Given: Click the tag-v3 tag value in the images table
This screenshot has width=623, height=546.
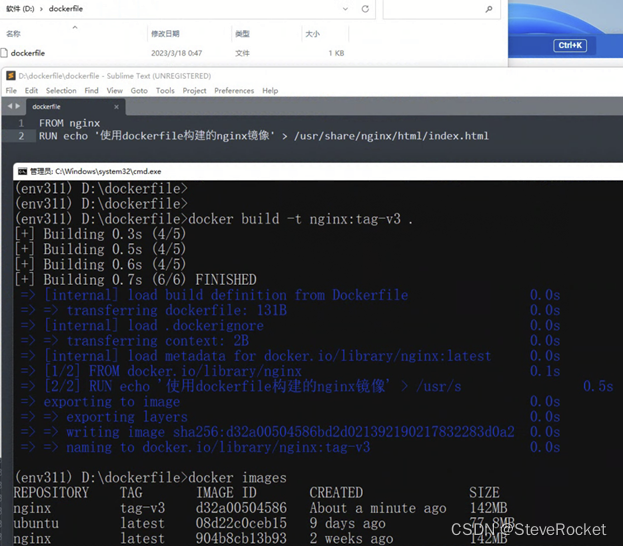Looking at the screenshot, I should coord(142,508).
